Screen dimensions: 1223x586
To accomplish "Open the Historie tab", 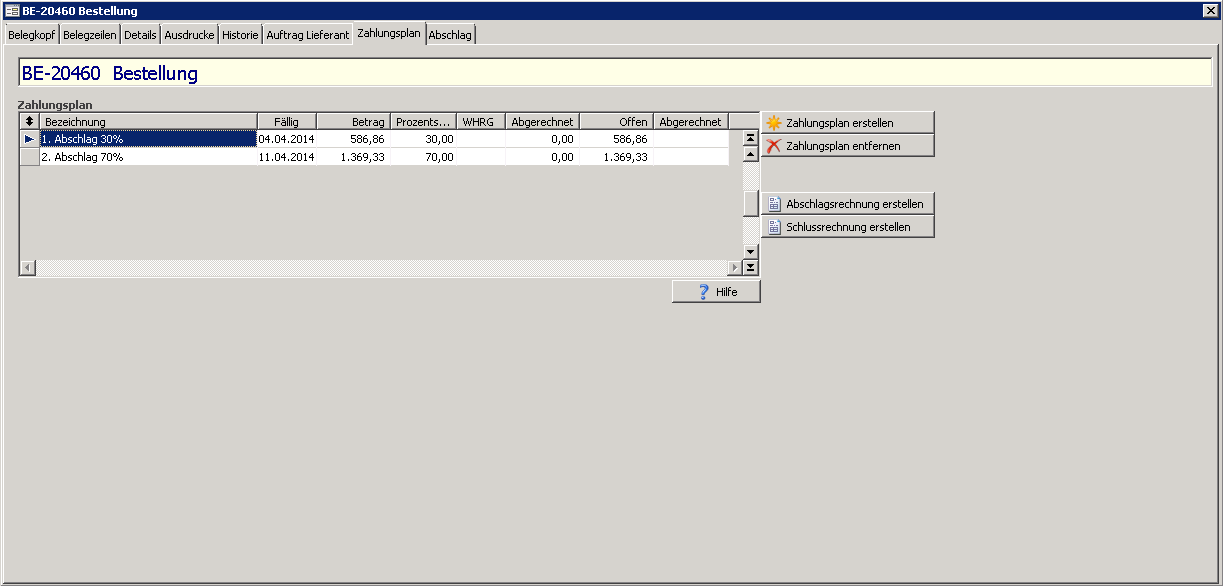I will tap(240, 35).
